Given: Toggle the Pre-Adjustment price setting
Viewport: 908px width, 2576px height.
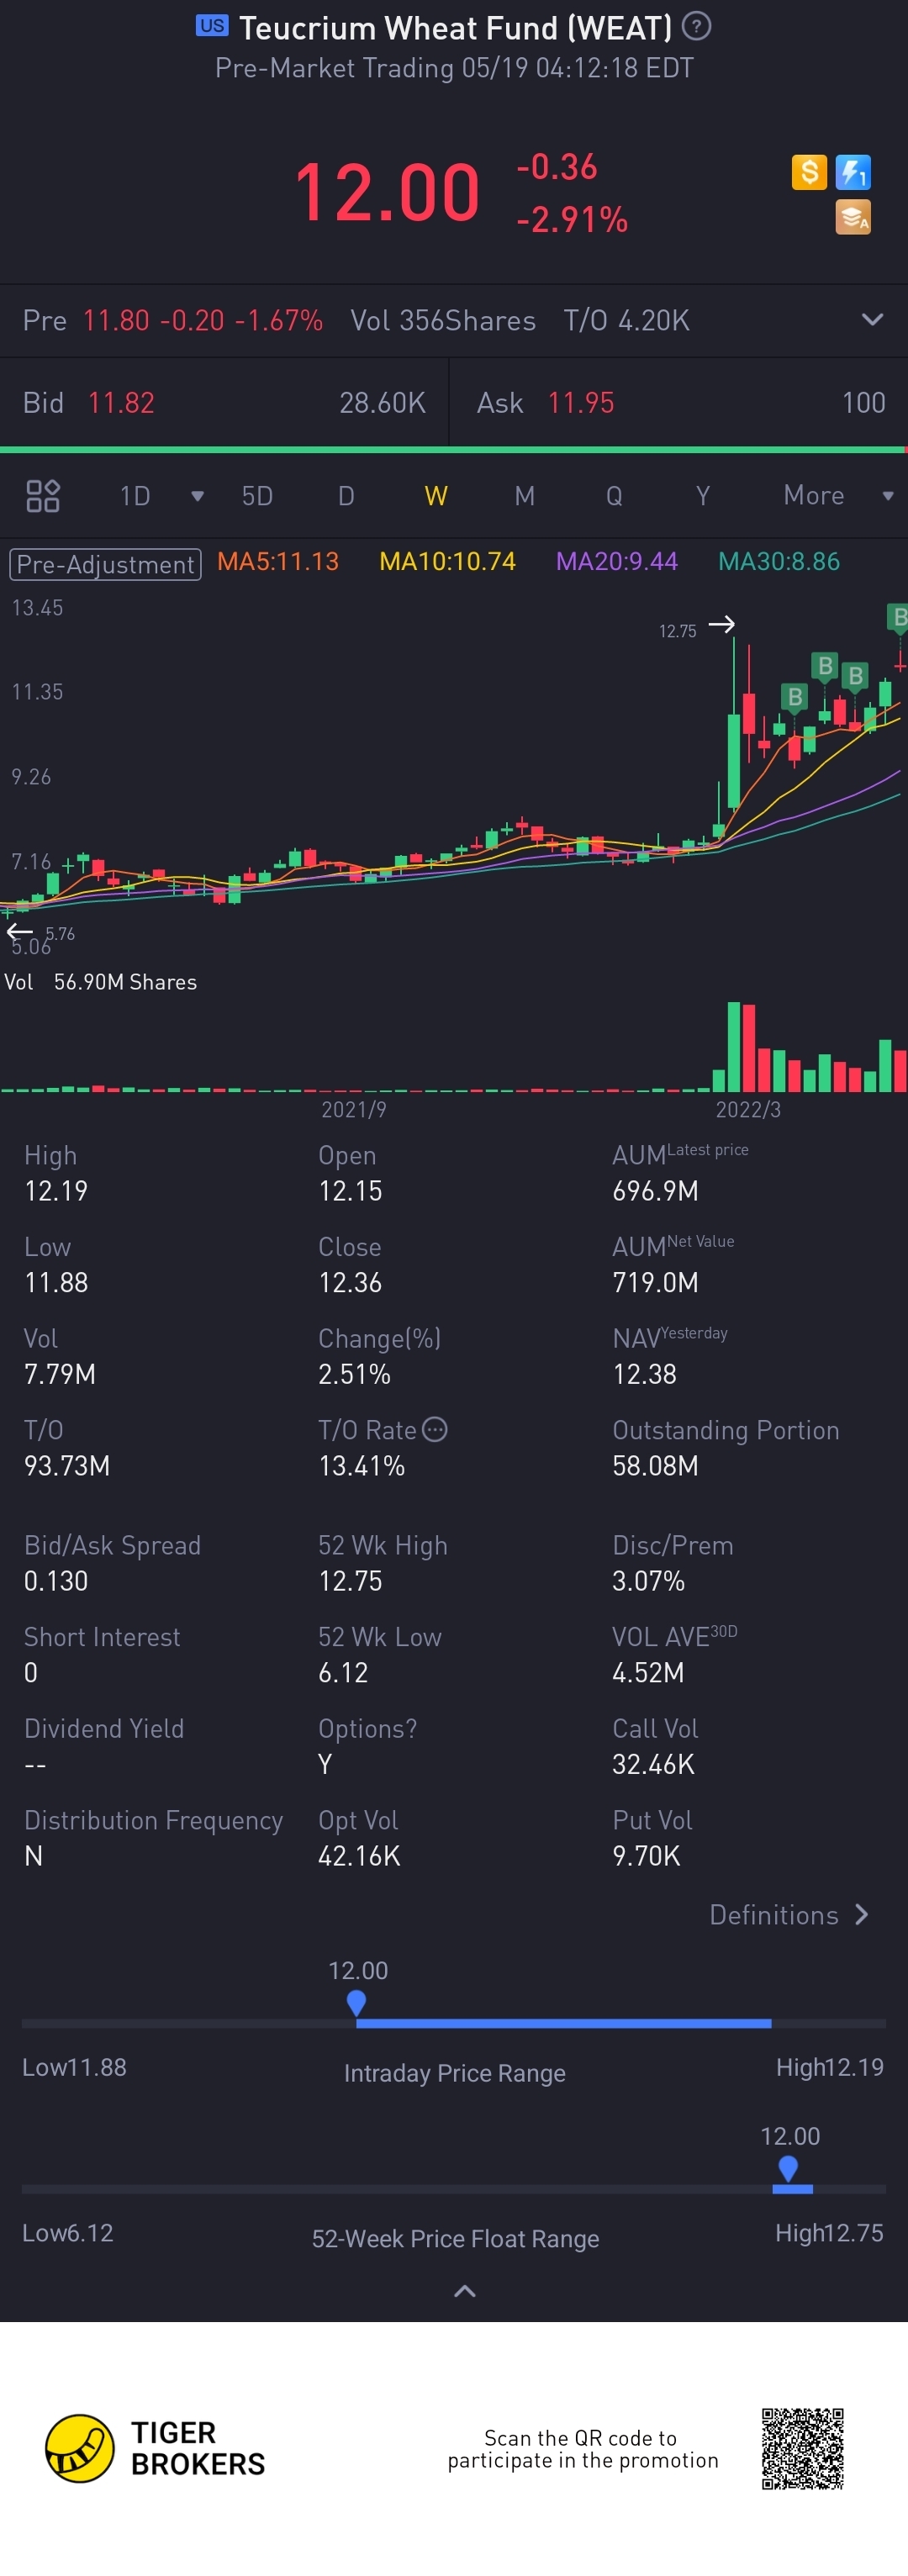Looking at the screenshot, I should click(105, 564).
